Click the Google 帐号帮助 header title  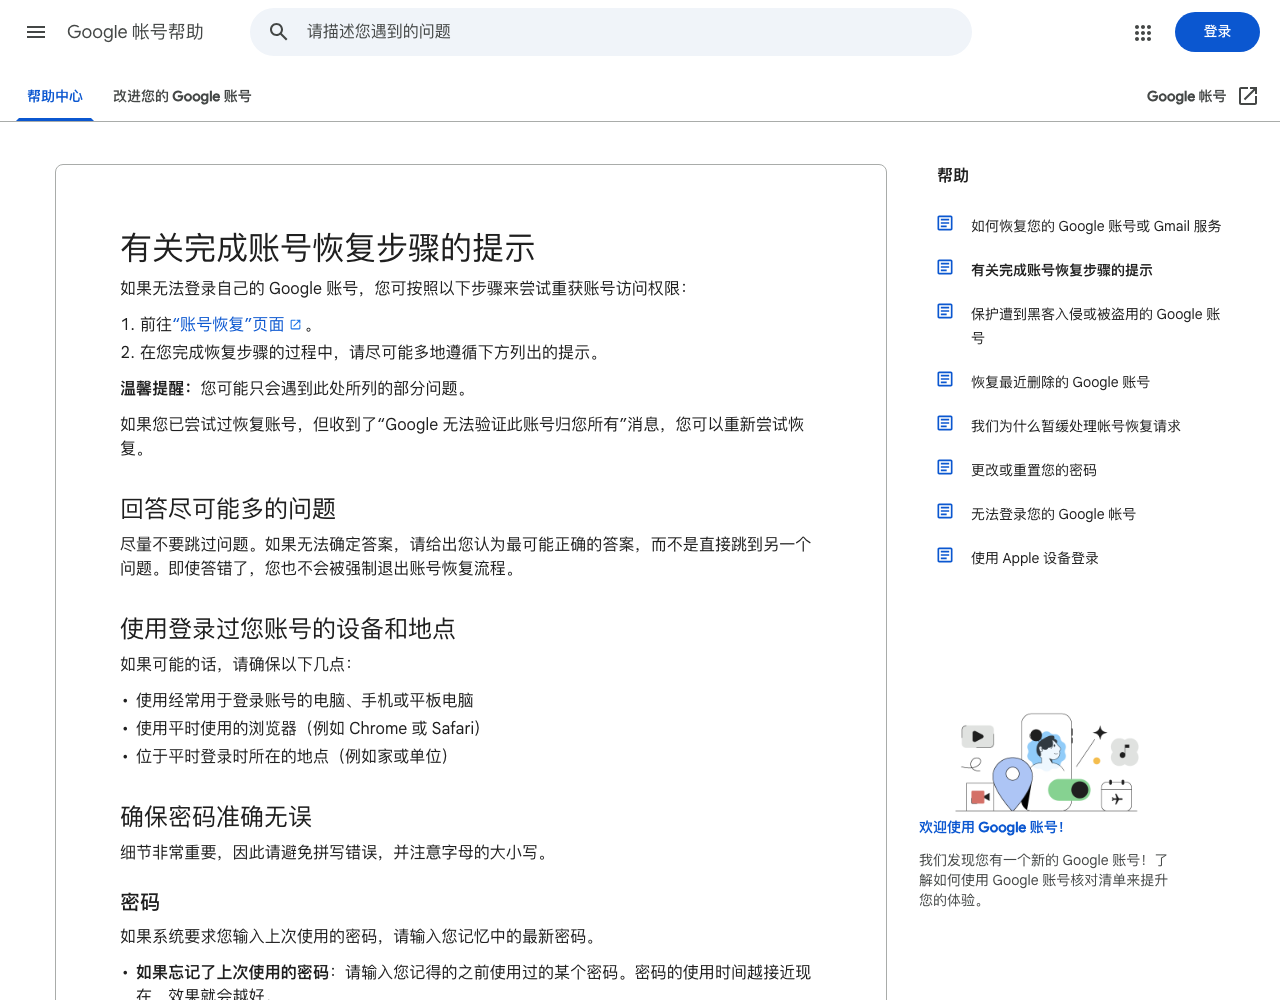135,32
